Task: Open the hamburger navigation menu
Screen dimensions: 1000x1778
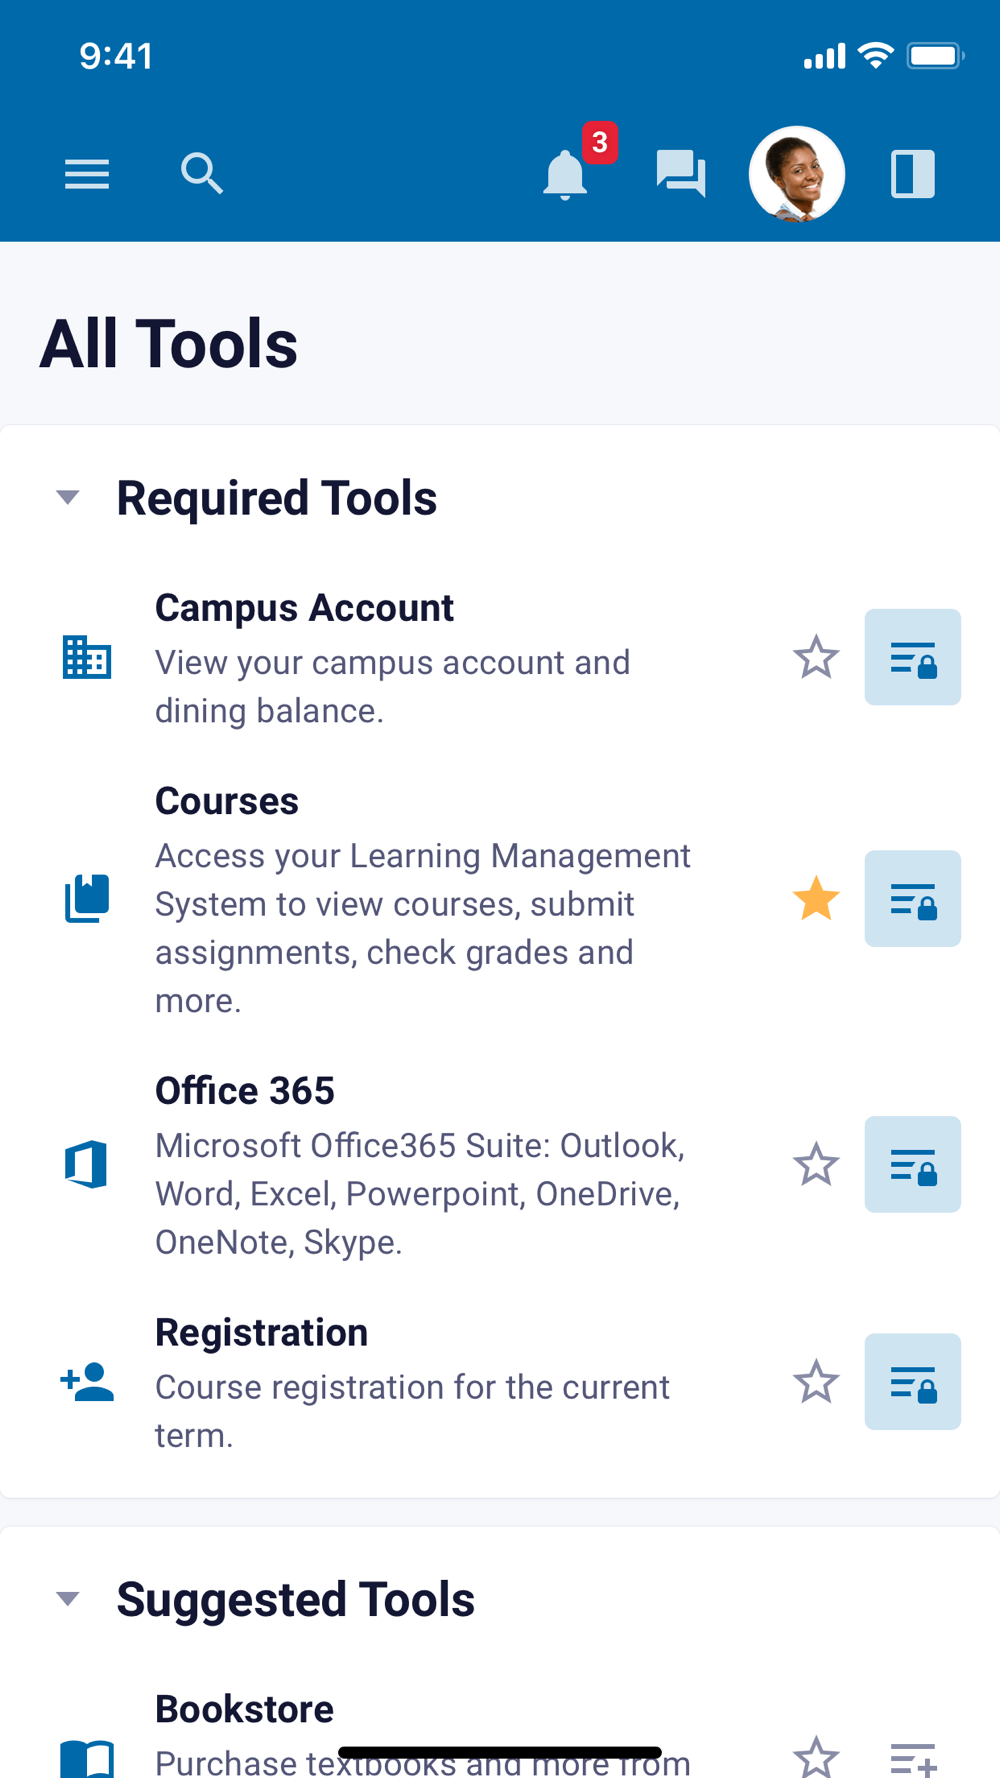Action: pos(87,175)
